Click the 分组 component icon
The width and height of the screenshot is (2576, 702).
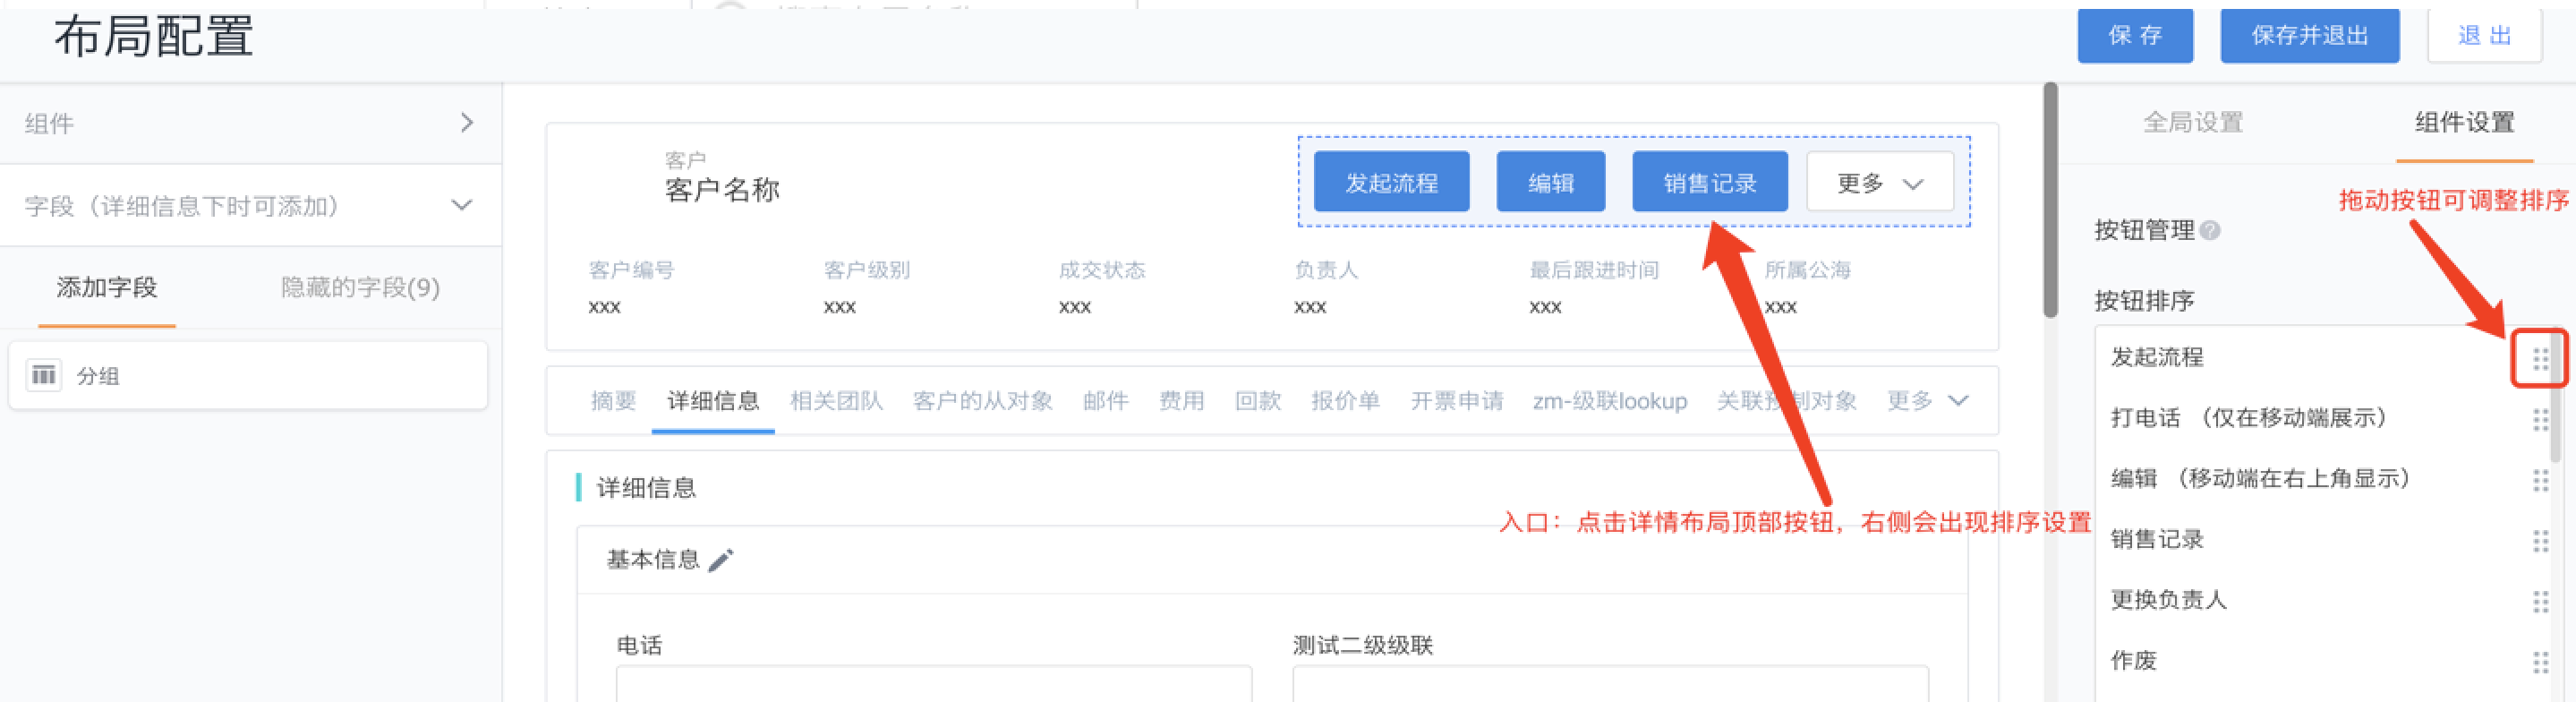pyautogui.click(x=44, y=375)
